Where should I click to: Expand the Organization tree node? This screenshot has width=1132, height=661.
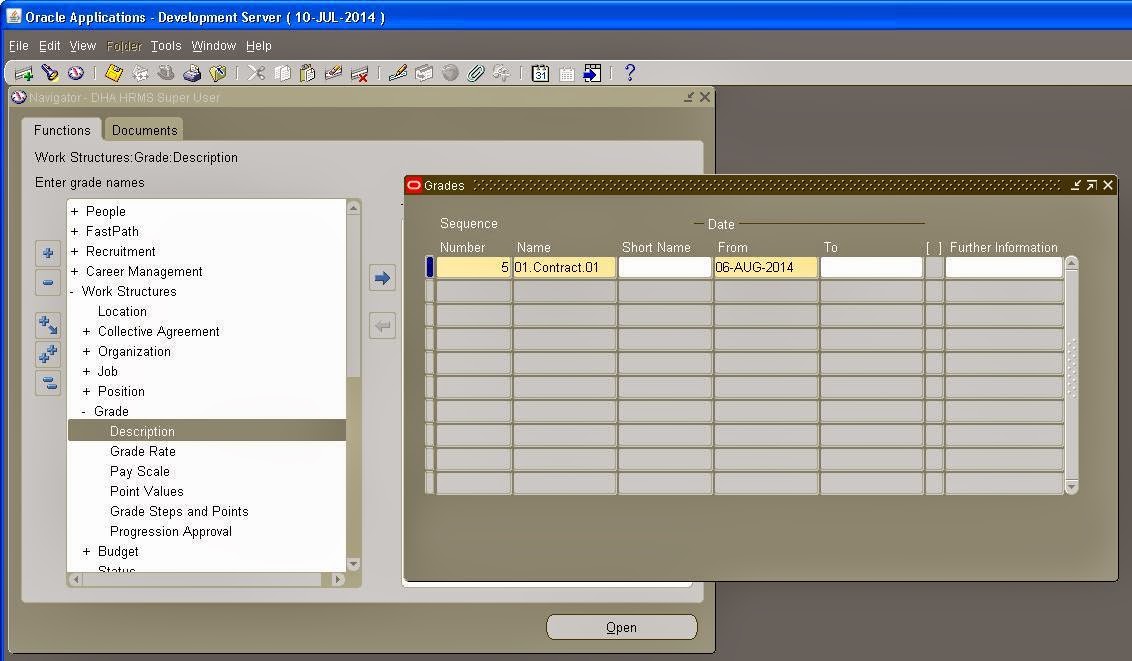click(87, 351)
